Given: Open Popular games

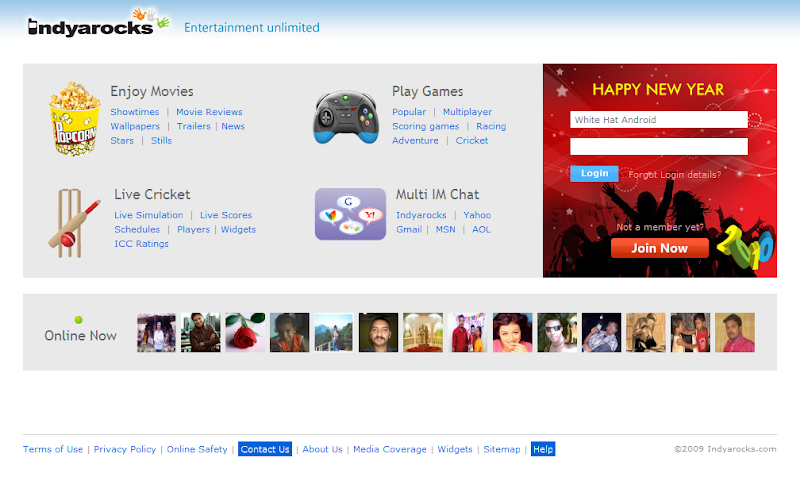Looking at the screenshot, I should [409, 112].
